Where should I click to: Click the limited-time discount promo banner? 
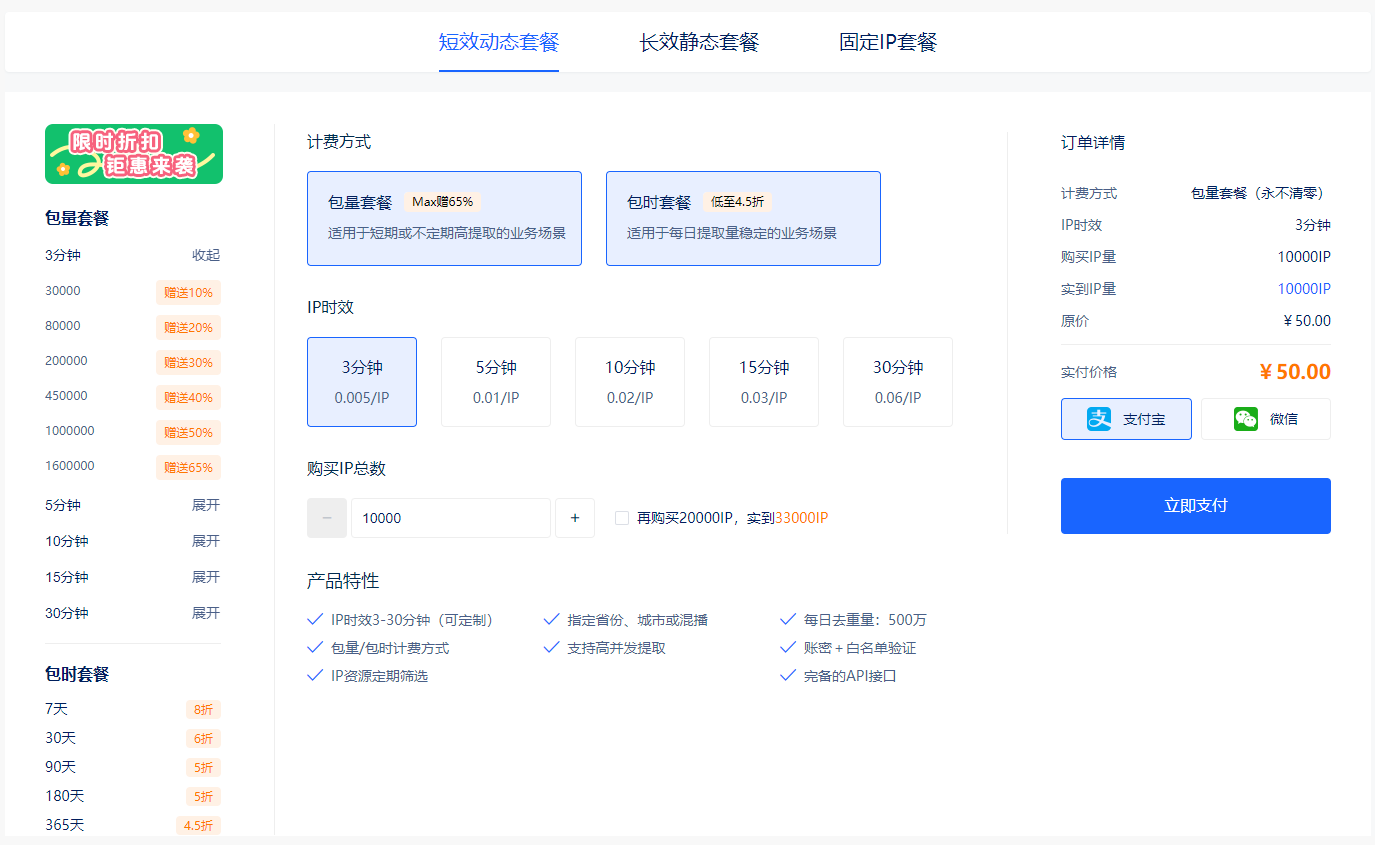click(133, 153)
